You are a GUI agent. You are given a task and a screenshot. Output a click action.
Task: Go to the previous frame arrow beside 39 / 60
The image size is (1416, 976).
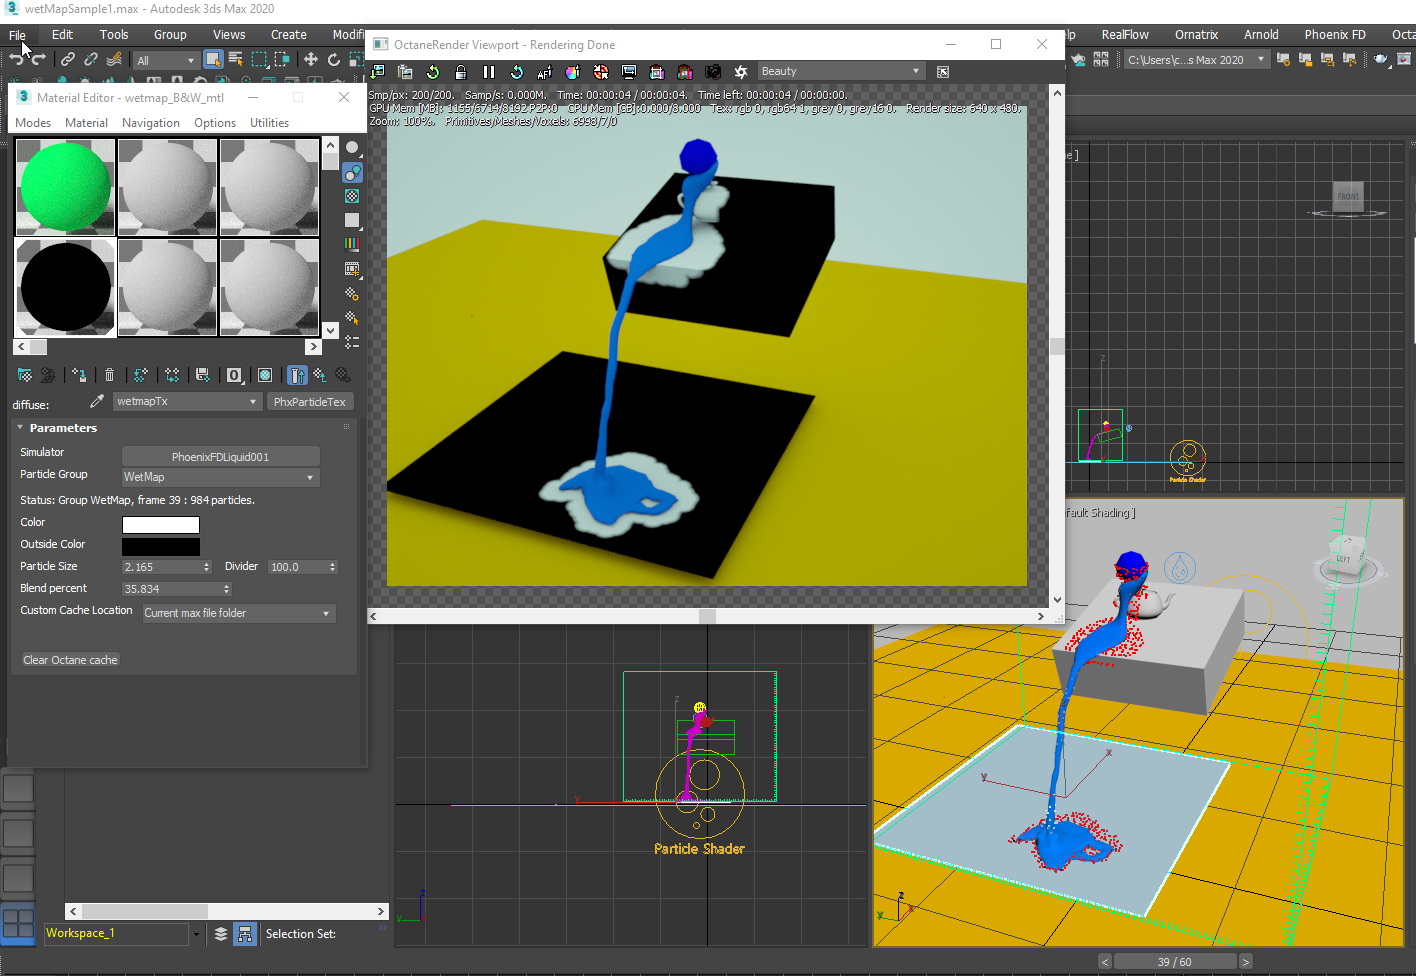(1105, 962)
